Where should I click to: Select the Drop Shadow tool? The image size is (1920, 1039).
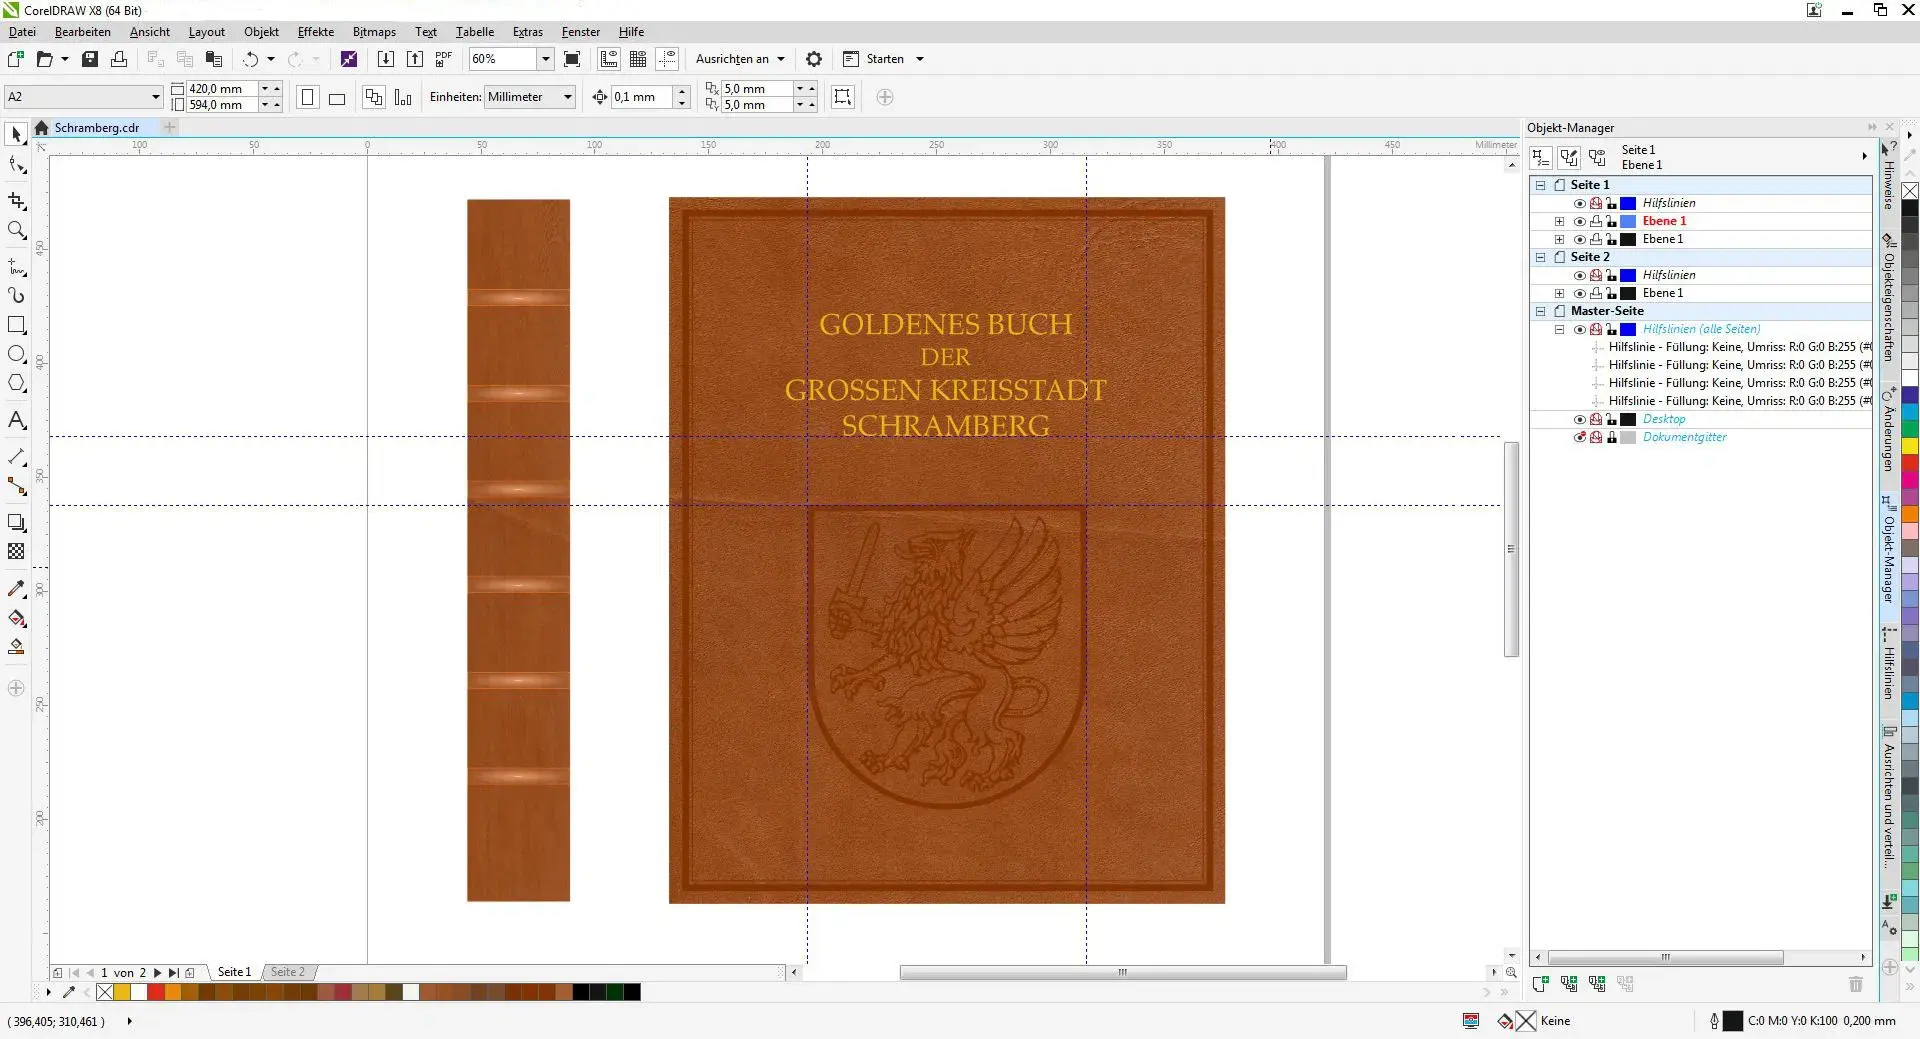(16, 522)
